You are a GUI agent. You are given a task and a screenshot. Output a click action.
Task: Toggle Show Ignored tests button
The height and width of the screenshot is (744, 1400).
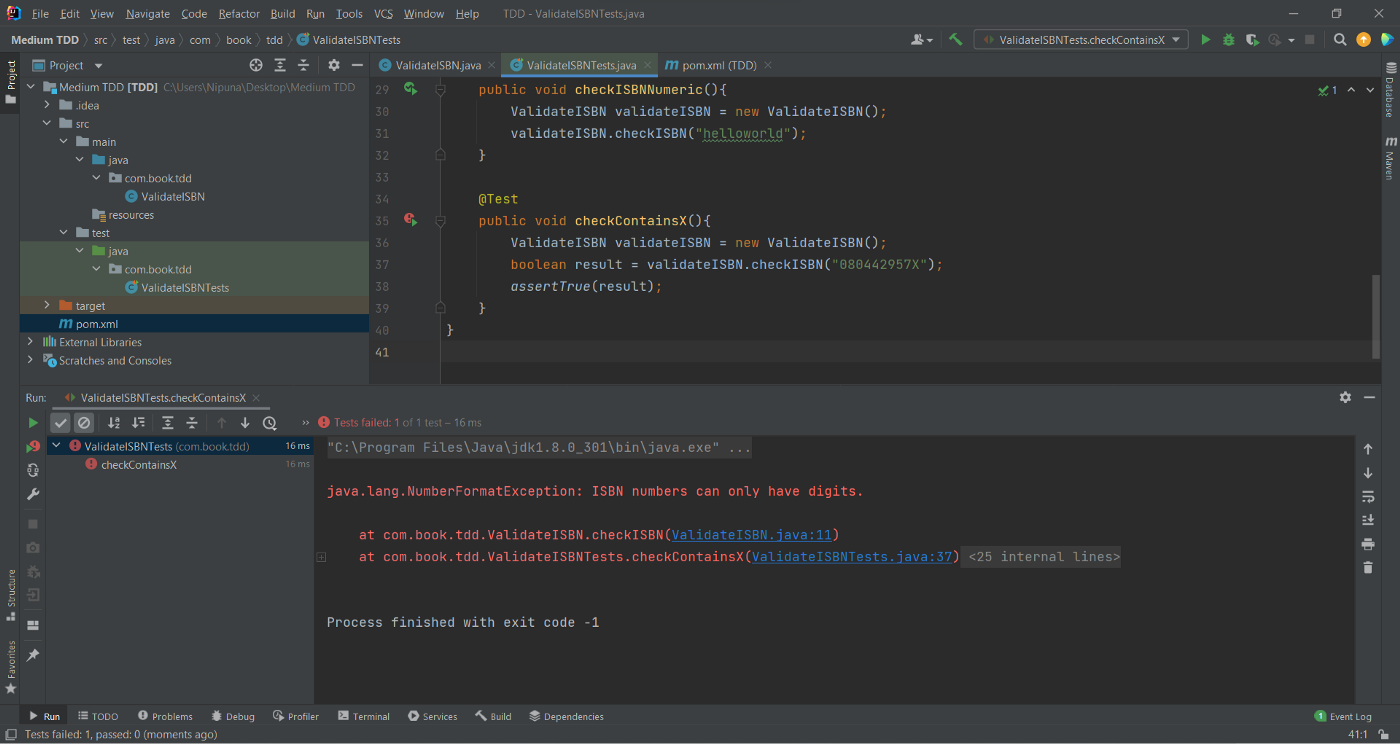[84, 423]
